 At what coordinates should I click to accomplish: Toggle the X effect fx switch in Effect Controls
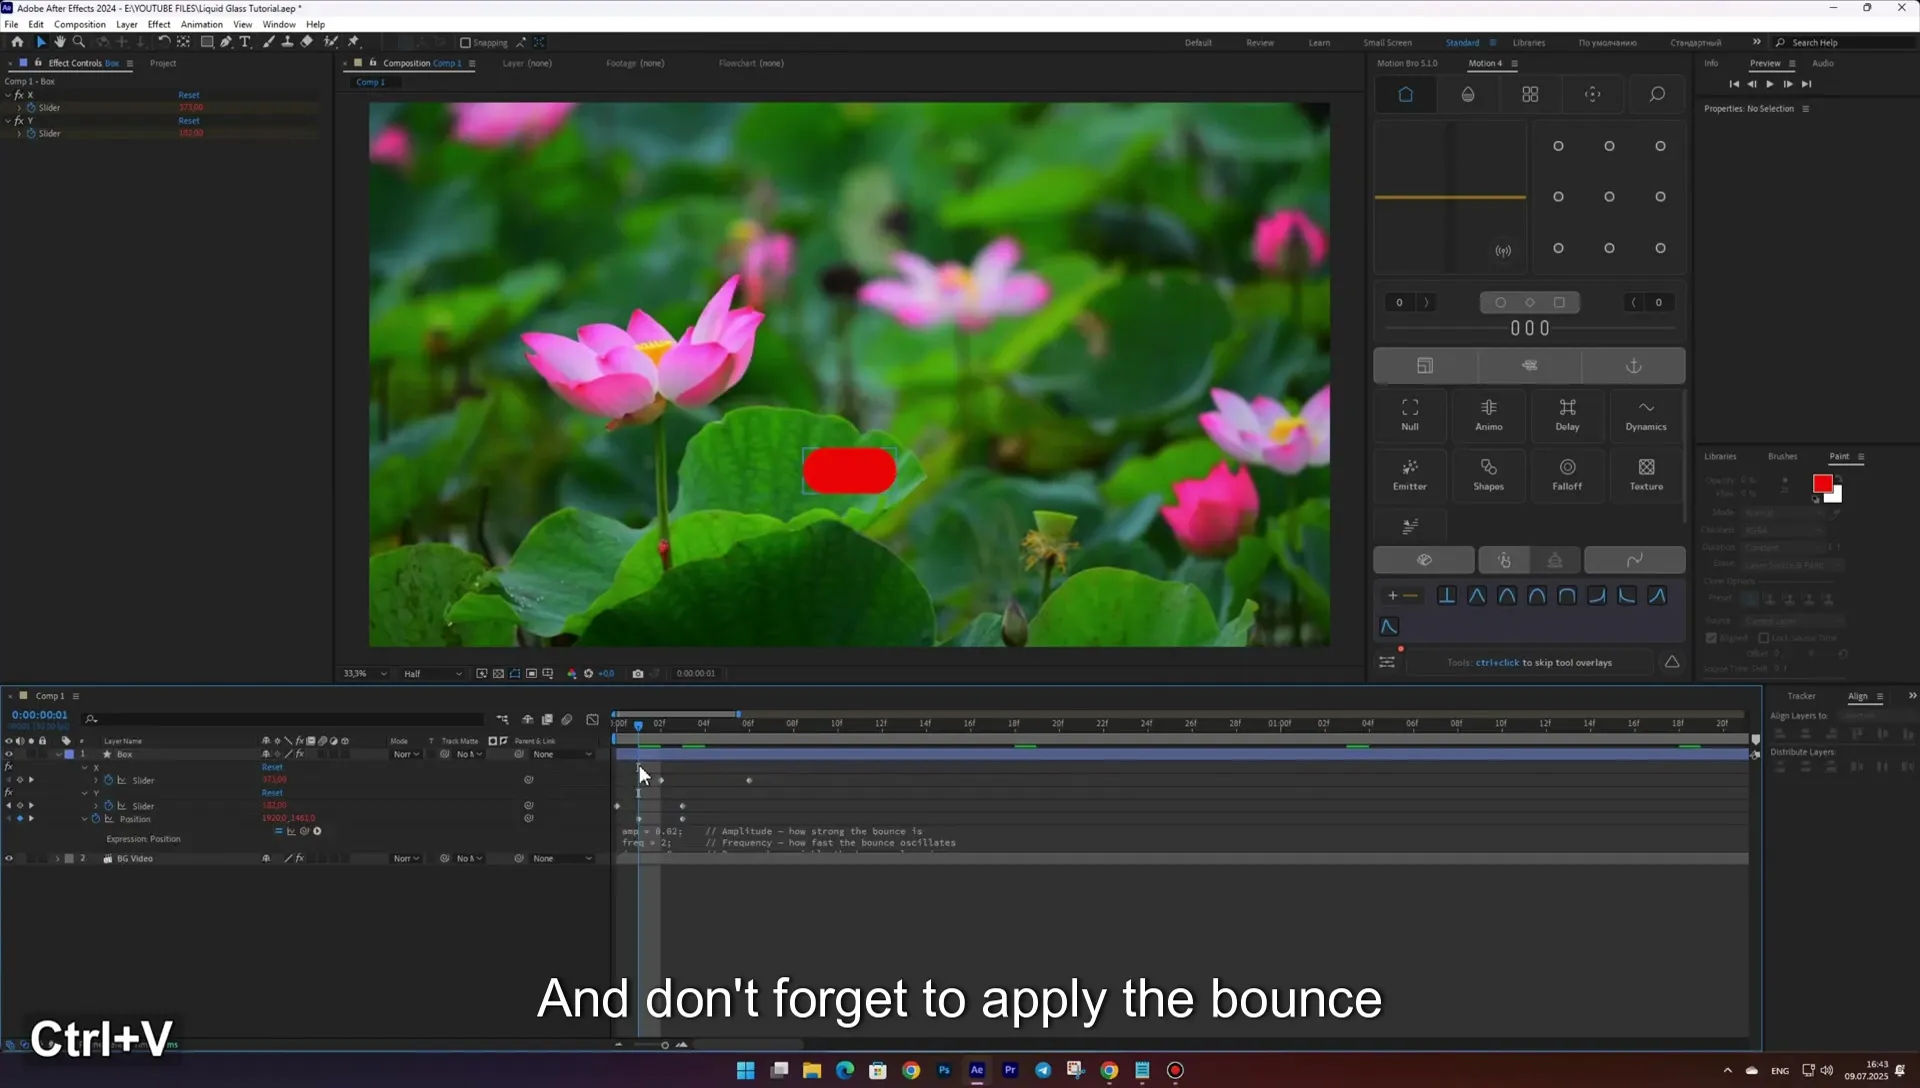coord(18,95)
